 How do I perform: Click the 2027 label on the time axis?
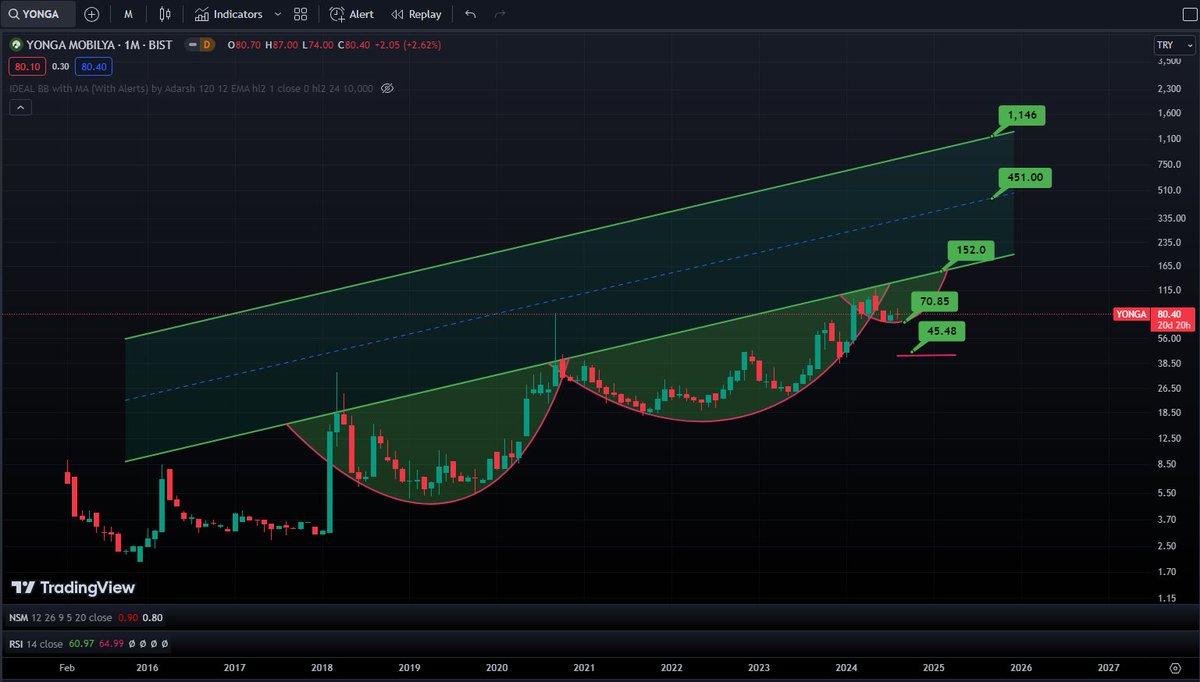point(1108,666)
